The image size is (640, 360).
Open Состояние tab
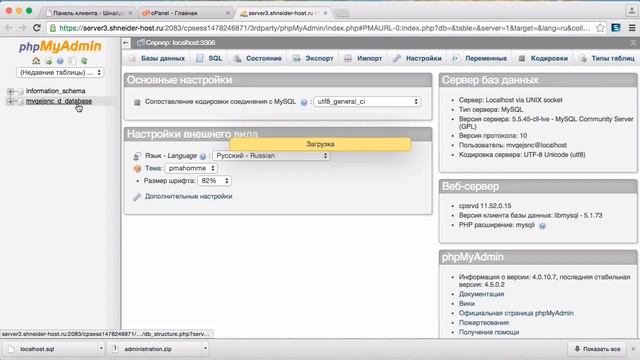258,58
